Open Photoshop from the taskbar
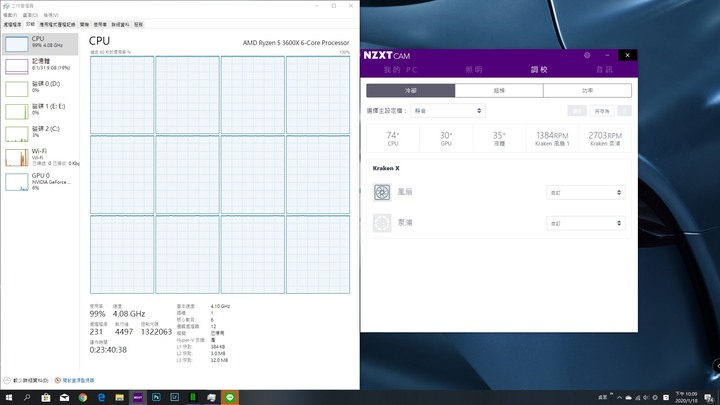 pyautogui.click(x=156, y=398)
